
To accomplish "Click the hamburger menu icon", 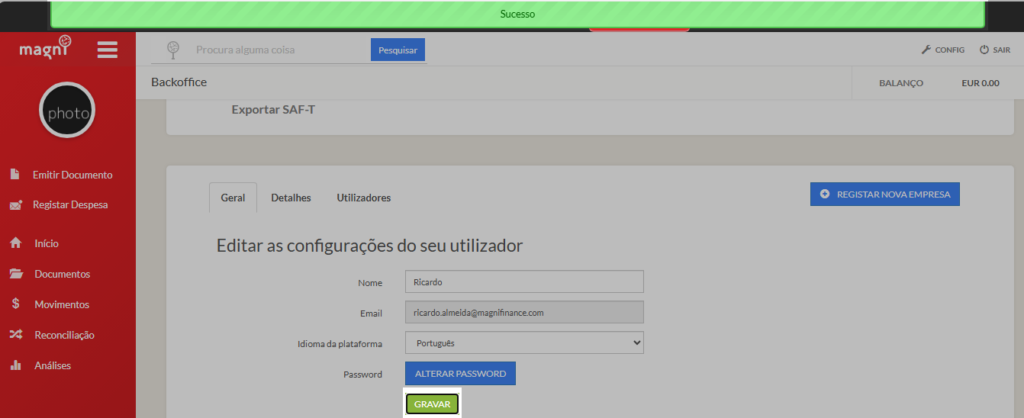I will click(107, 49).
